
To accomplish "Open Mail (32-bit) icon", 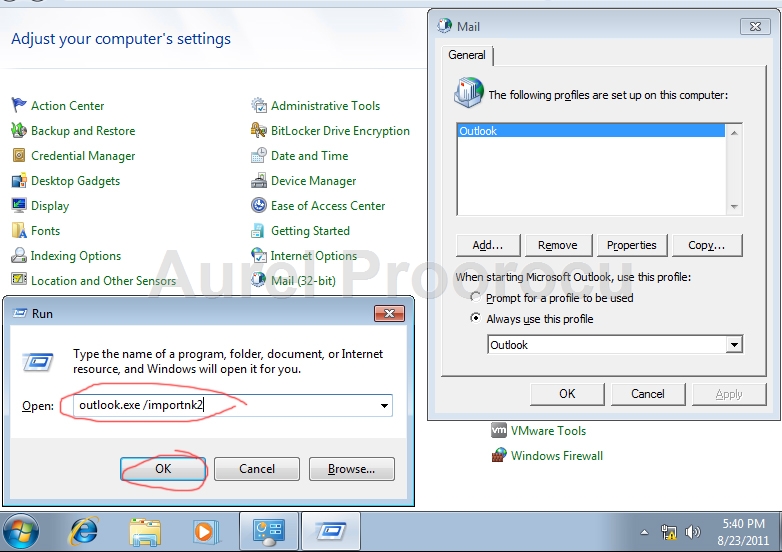I will point(258,280).
